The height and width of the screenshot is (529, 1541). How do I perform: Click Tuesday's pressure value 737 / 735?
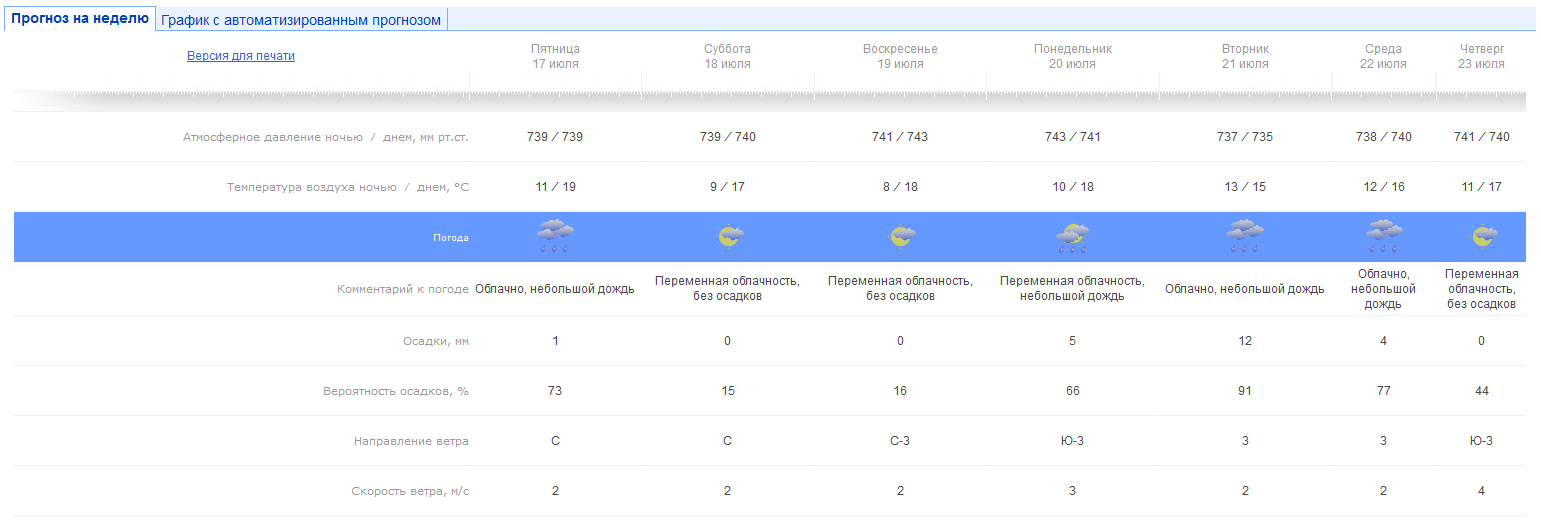(1245, 137)
